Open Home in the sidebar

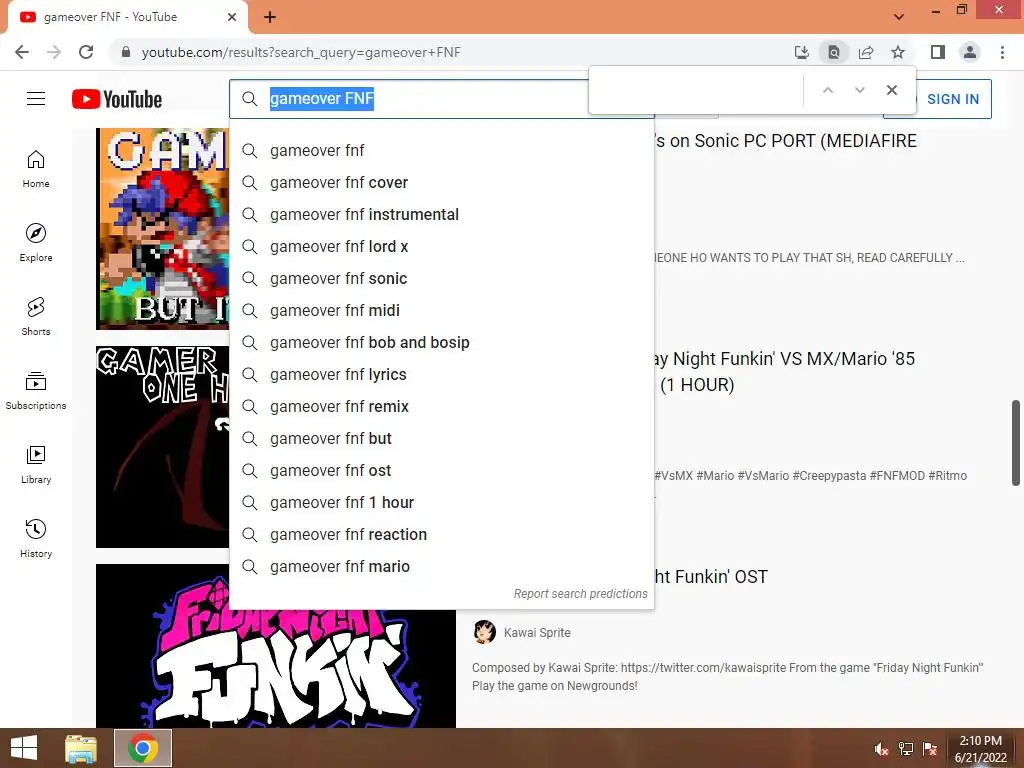click(x=36, y=169)
